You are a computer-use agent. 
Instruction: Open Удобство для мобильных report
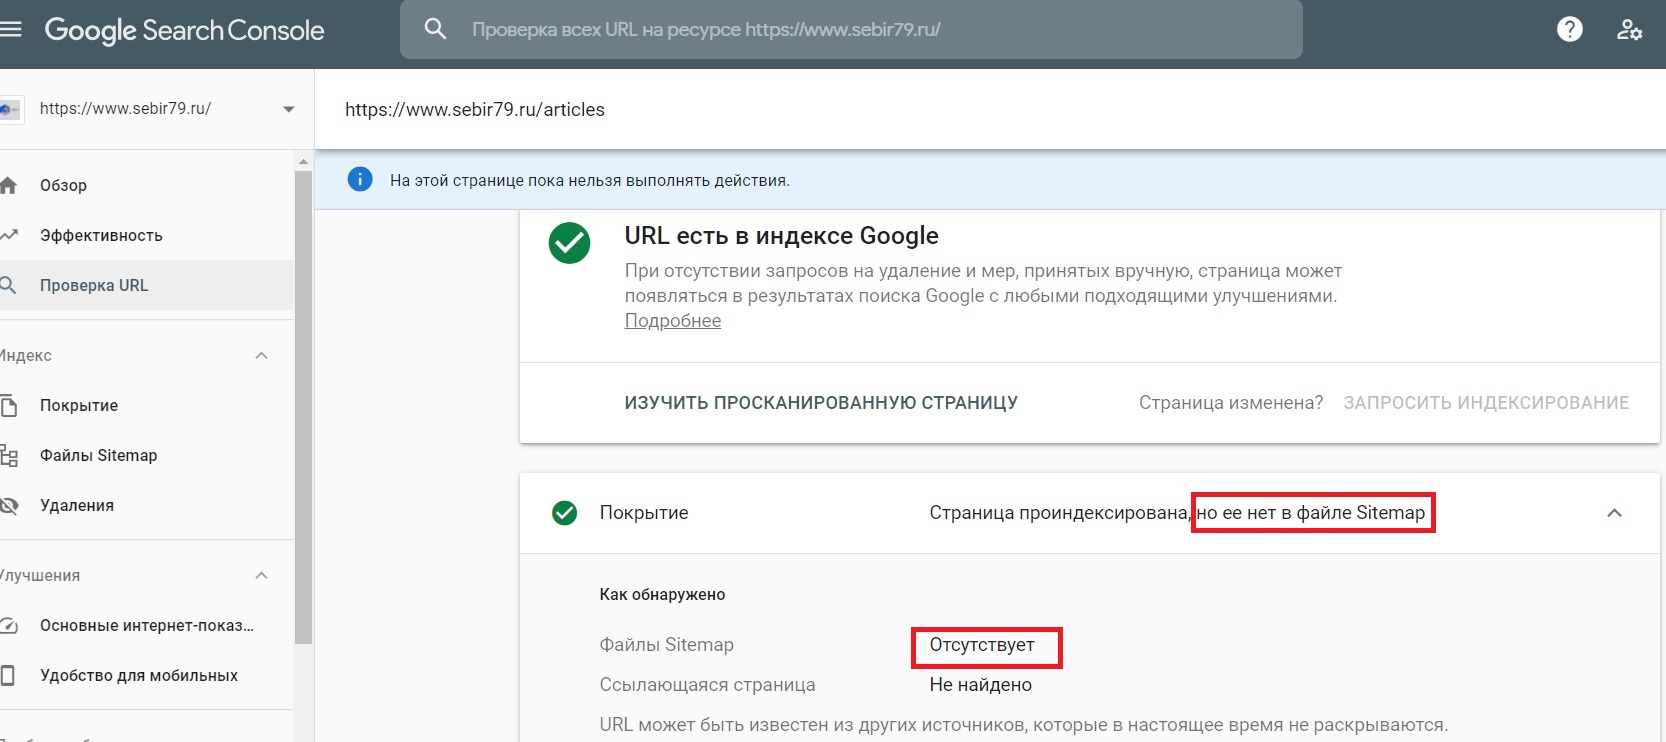[x=138, y=675]
